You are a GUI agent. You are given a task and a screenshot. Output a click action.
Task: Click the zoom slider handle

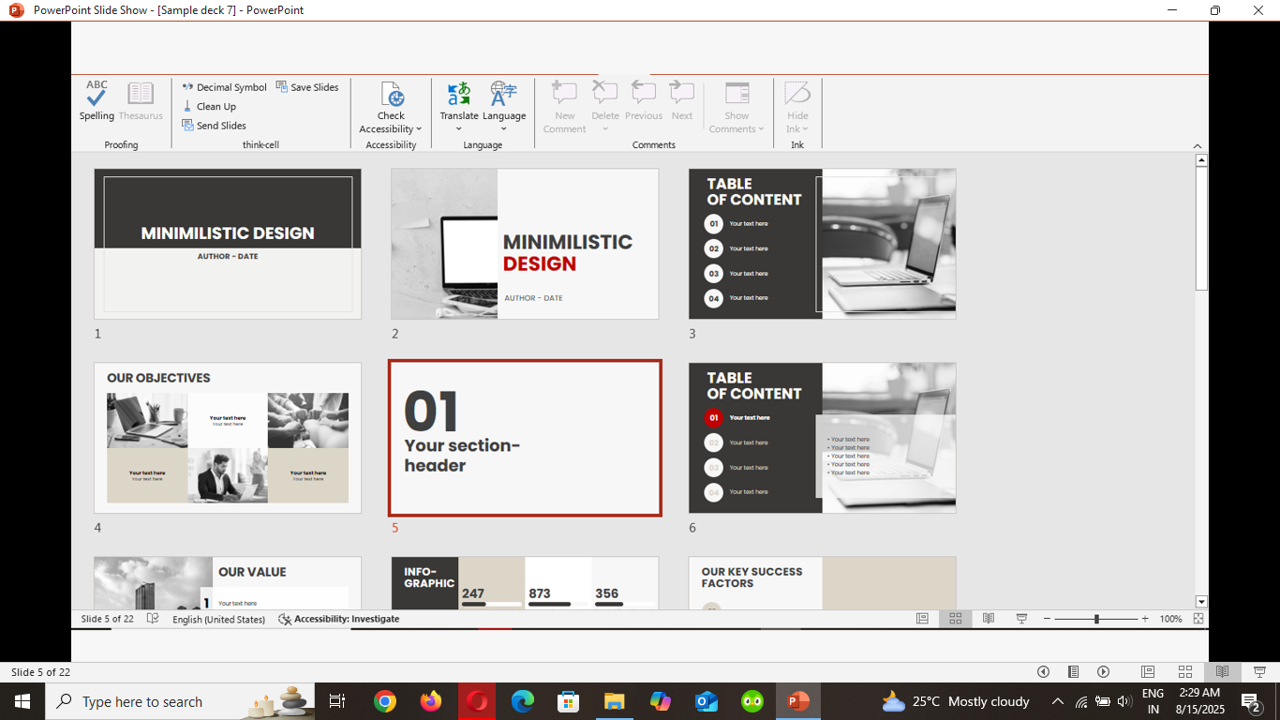[x=1097, y=619]
